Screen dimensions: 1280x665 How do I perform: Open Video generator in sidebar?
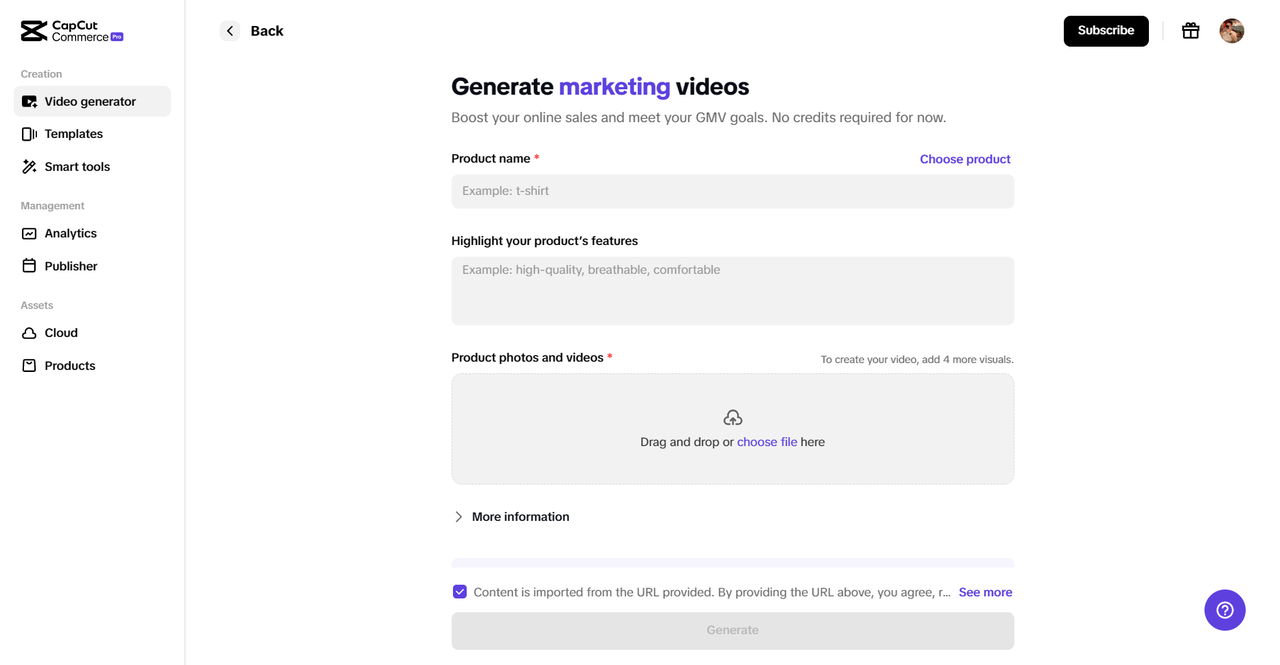[x=92, y=101]
